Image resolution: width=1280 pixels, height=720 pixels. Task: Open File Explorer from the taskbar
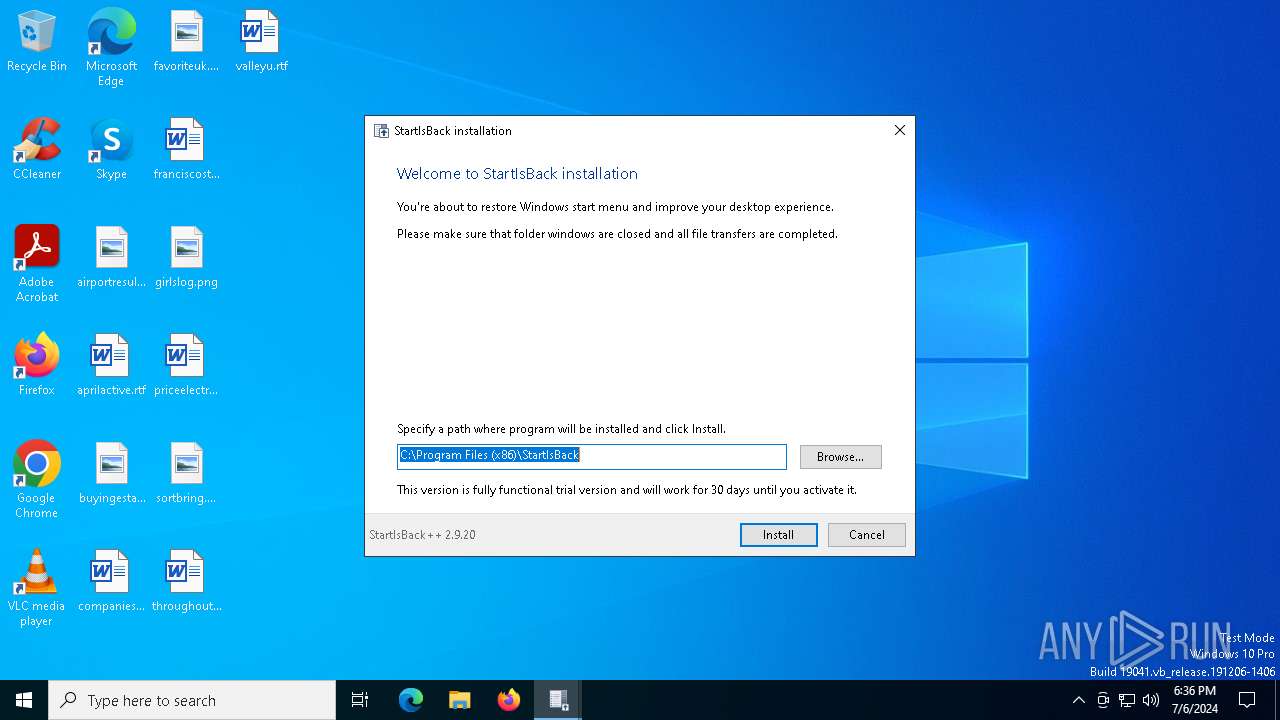point(460,700)
